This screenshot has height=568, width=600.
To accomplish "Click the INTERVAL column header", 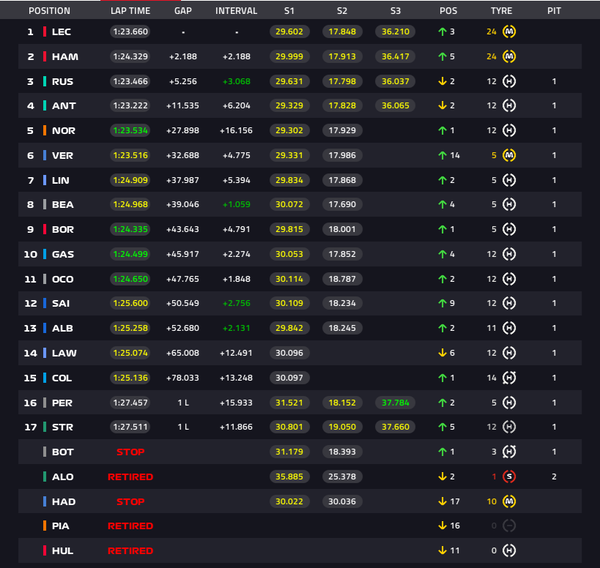I will tap(236, 11).
